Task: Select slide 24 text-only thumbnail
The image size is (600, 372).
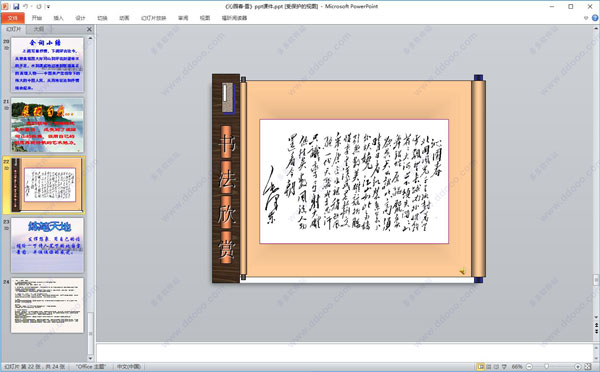Action: click(47, 305)
